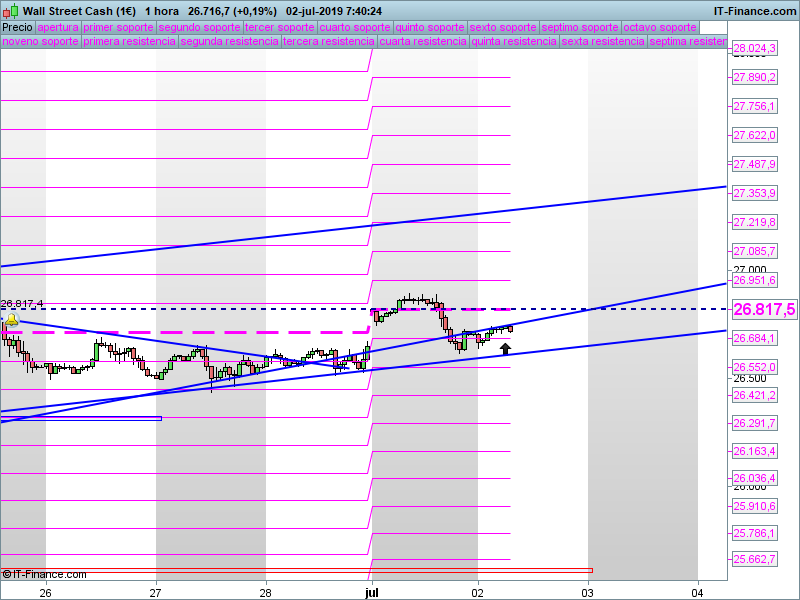Click the 28 date axis label
800x600 pixels.
(x=265, y=593)
